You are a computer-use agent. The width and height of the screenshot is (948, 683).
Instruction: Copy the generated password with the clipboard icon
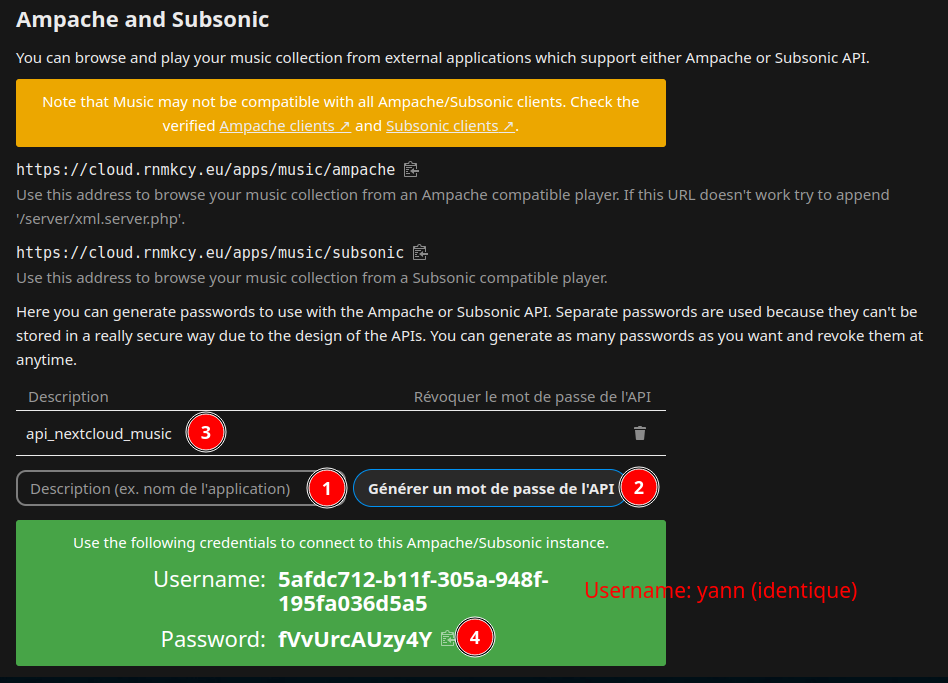pyautogui.click(x=447, y=638)
